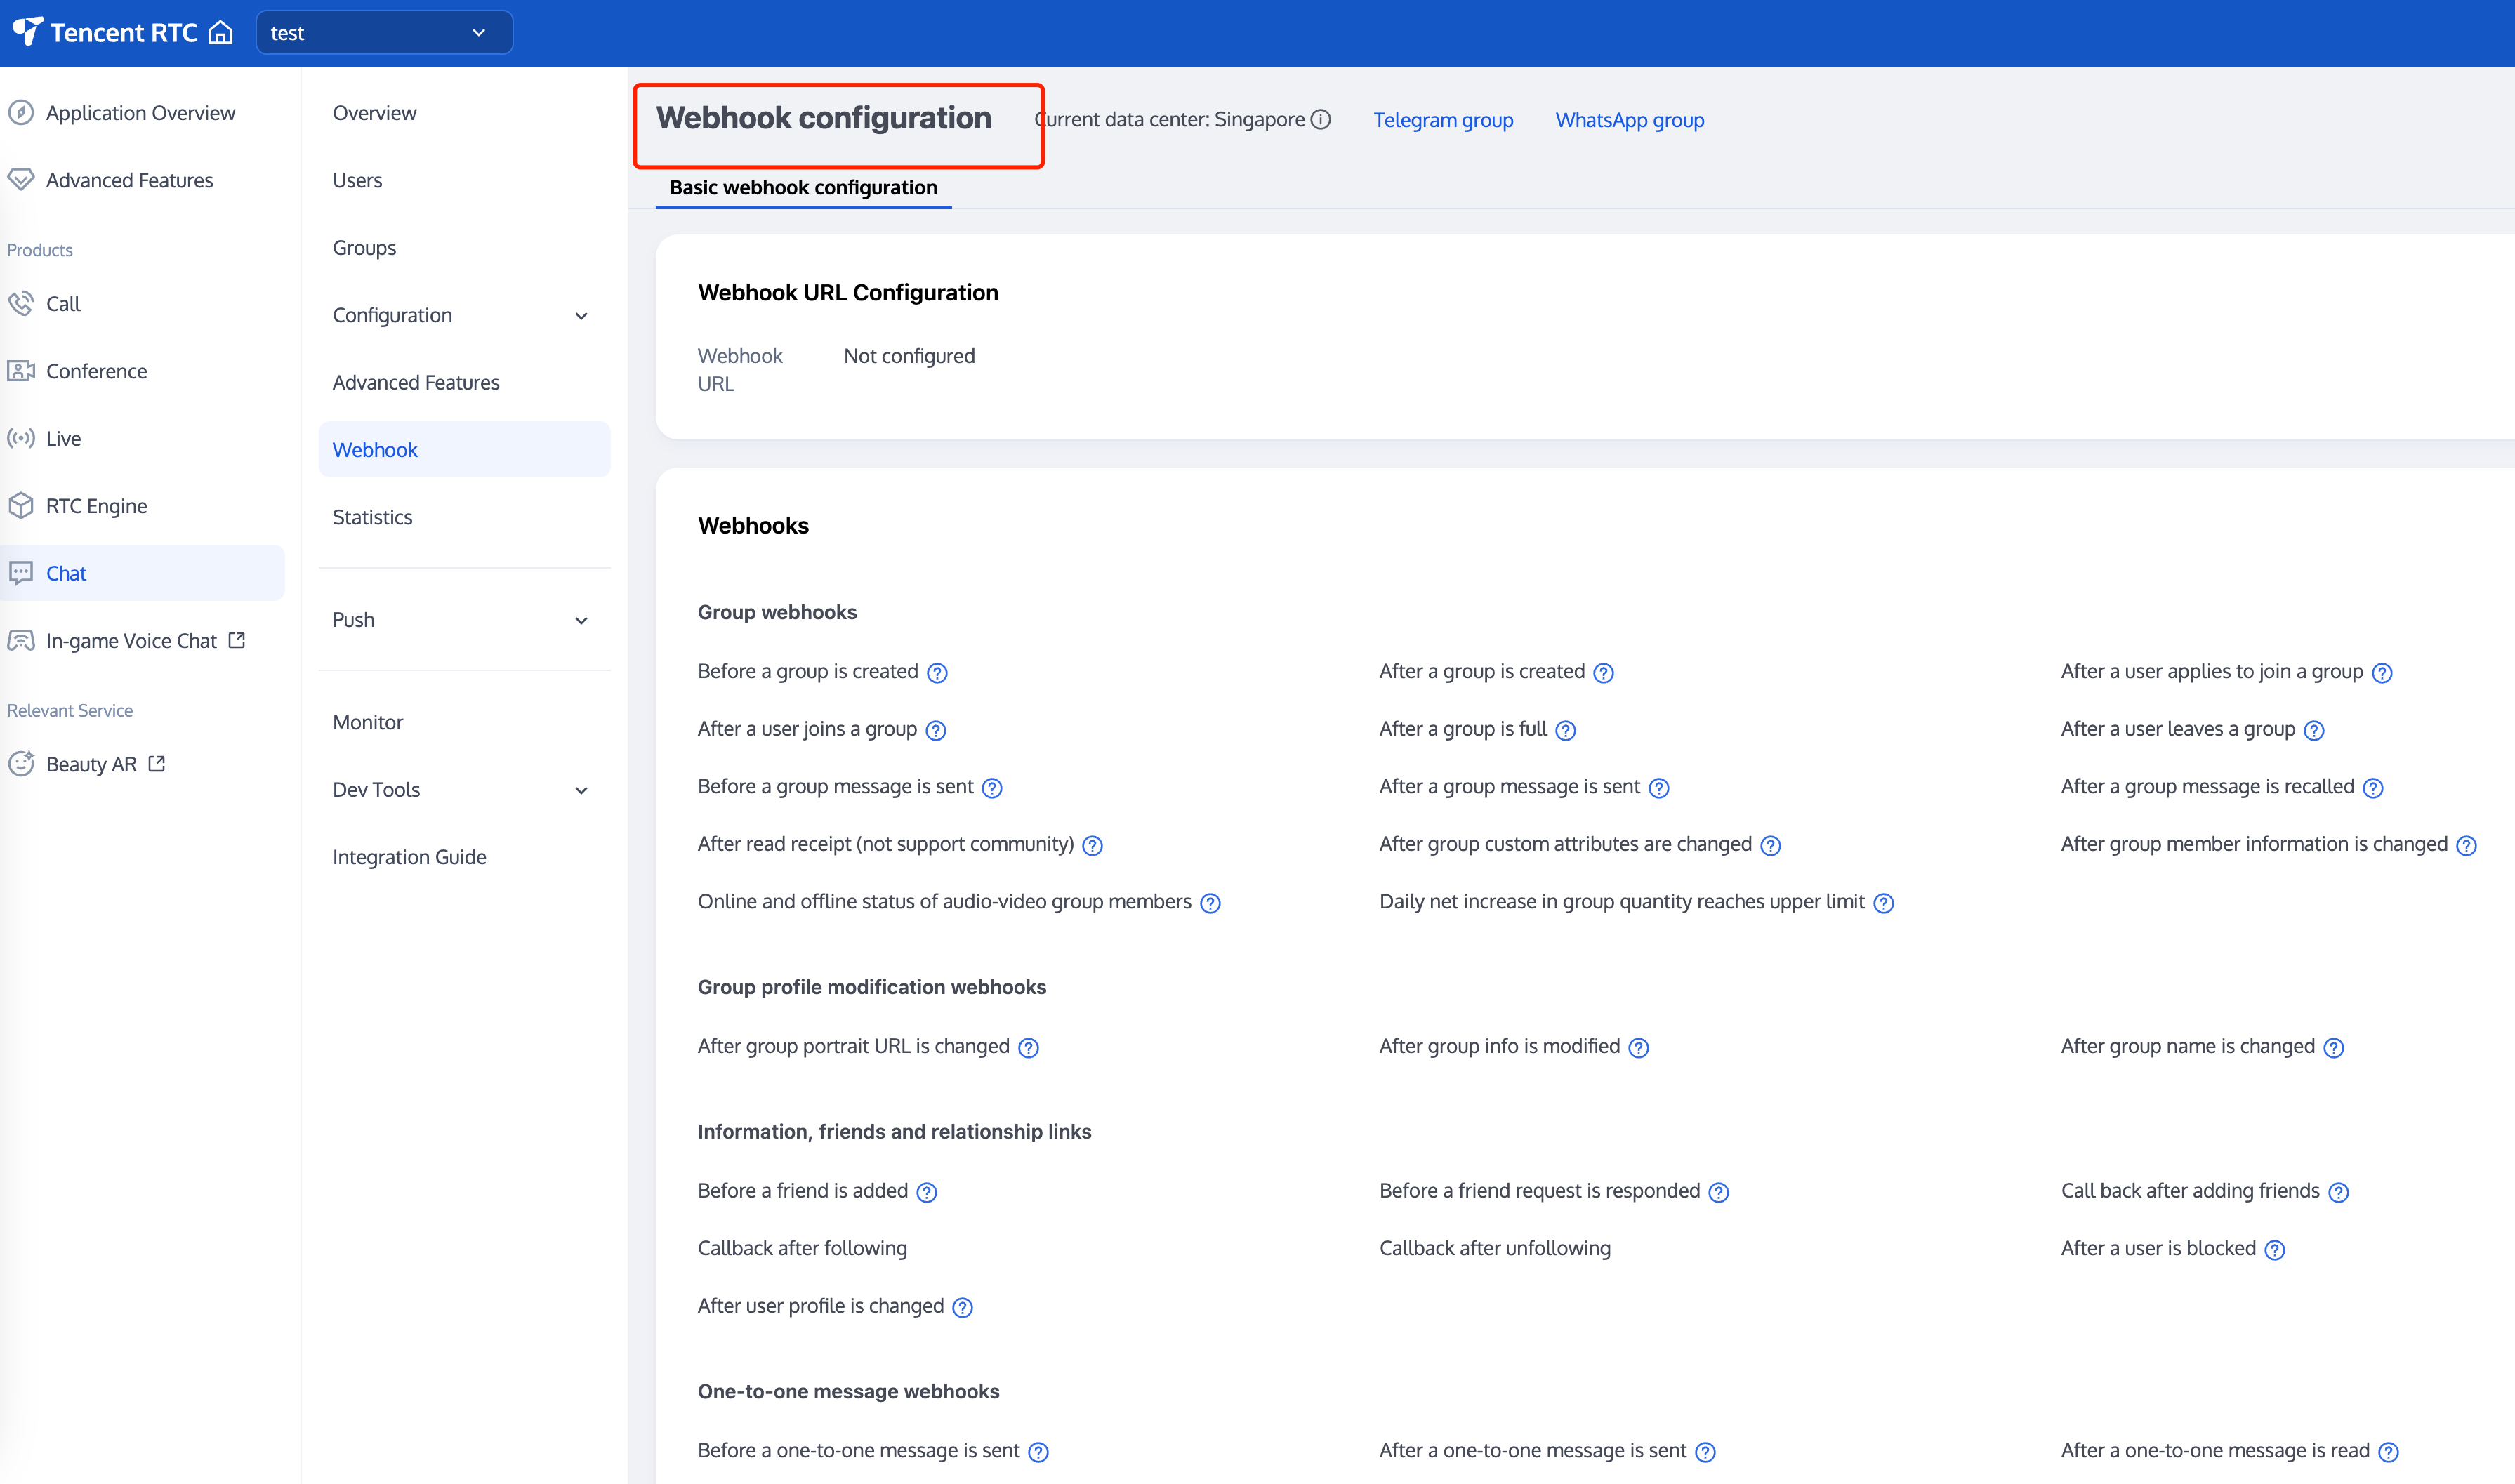
Task: Click help icon for After user profile is changed
Action: pyautogui.click(x=962, y=1308)
